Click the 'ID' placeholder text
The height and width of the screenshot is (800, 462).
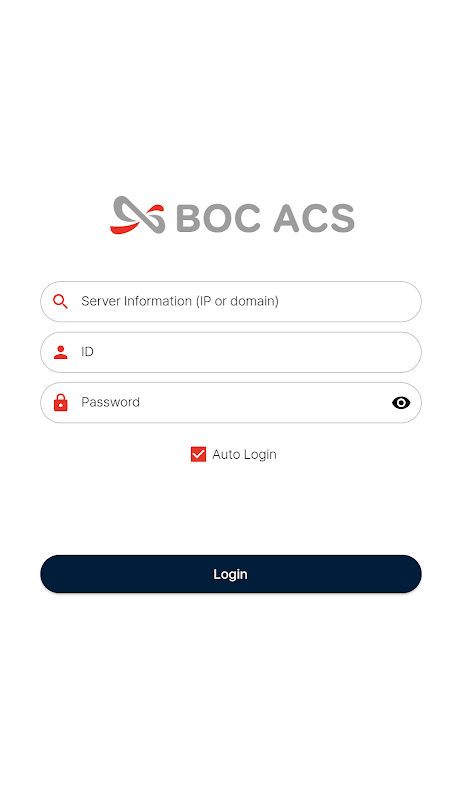tap(87, 352)
